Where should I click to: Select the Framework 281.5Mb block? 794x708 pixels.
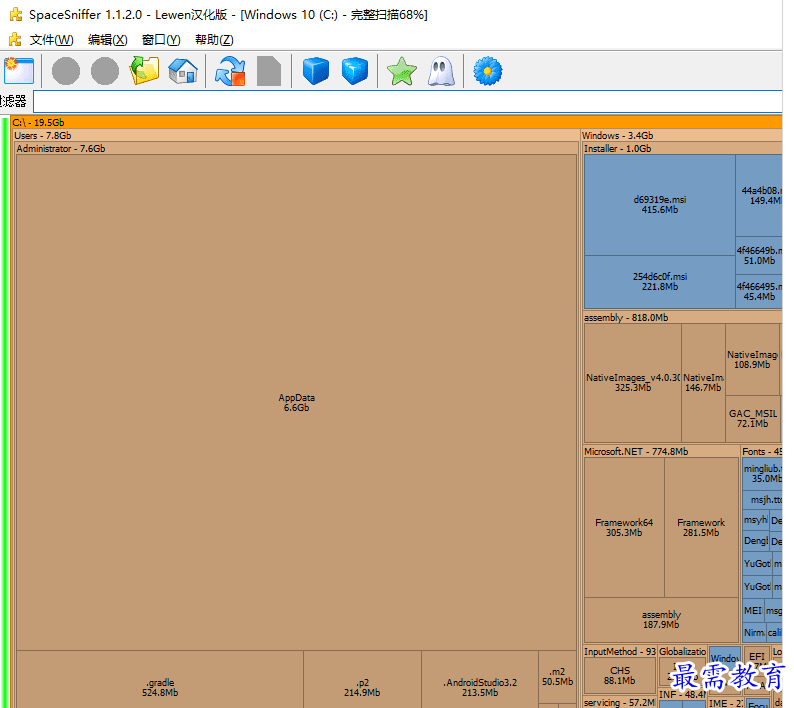click(x=701, y=527)
